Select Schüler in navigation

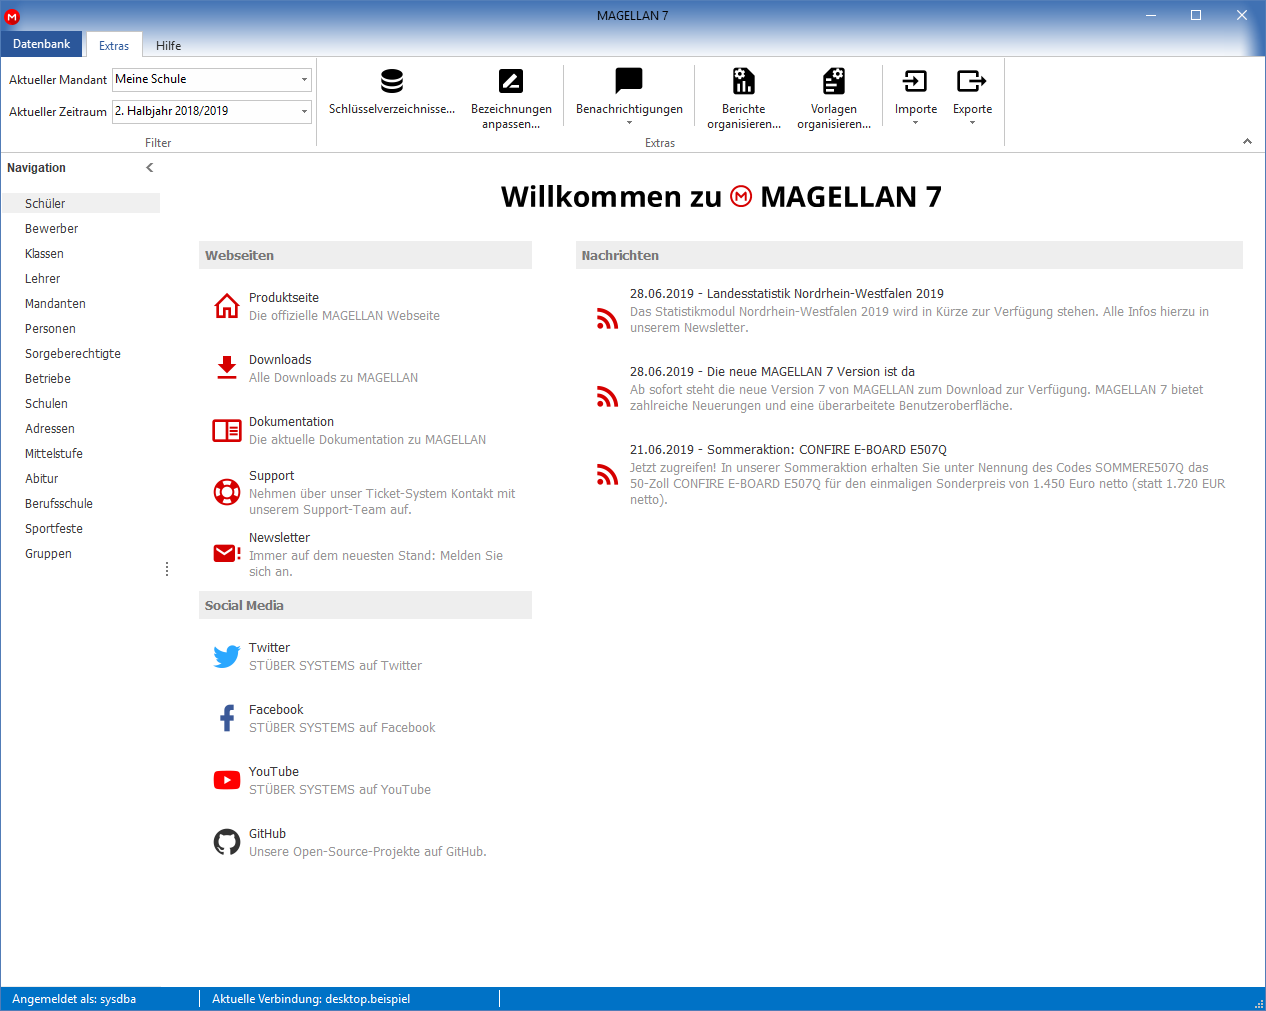(x=80, y=203)
